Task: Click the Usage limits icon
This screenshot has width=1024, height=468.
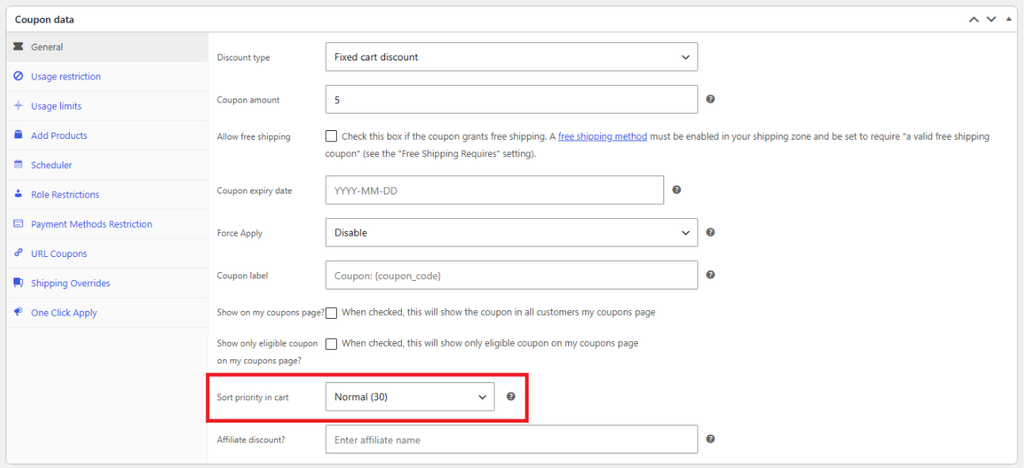Action: click(x=18, y=106)
